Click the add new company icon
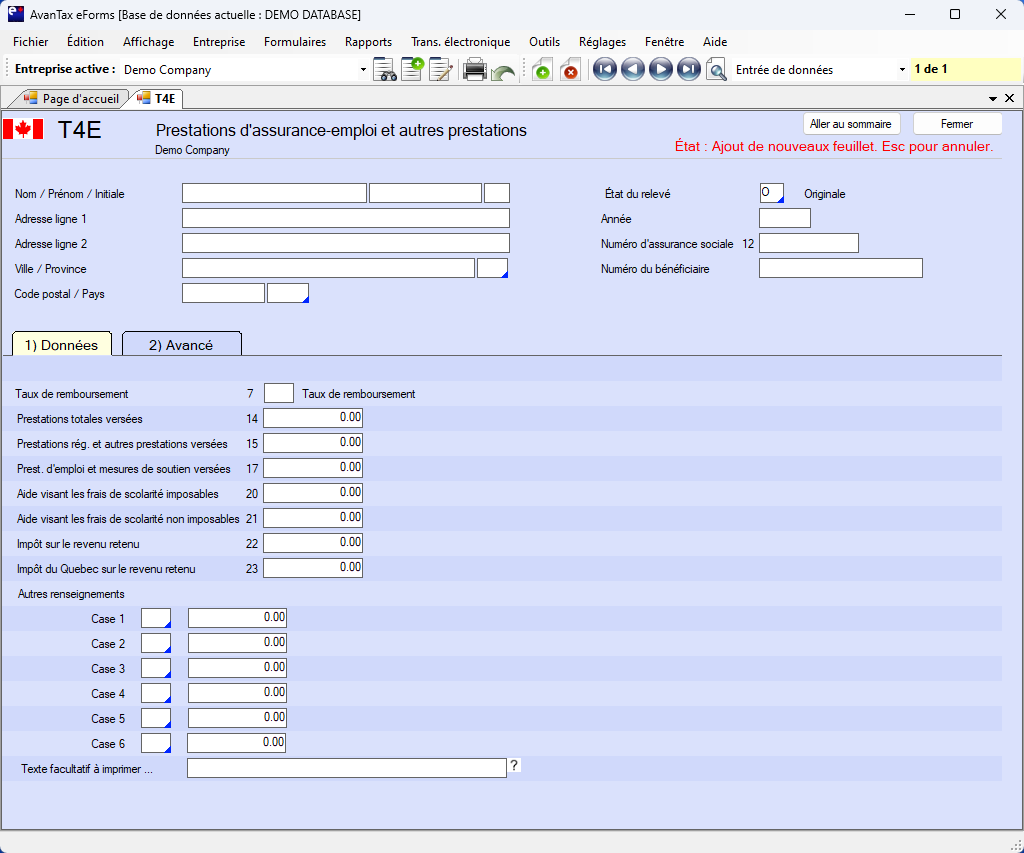Viewport: 1024px width, 853px height. click(412, 70)
